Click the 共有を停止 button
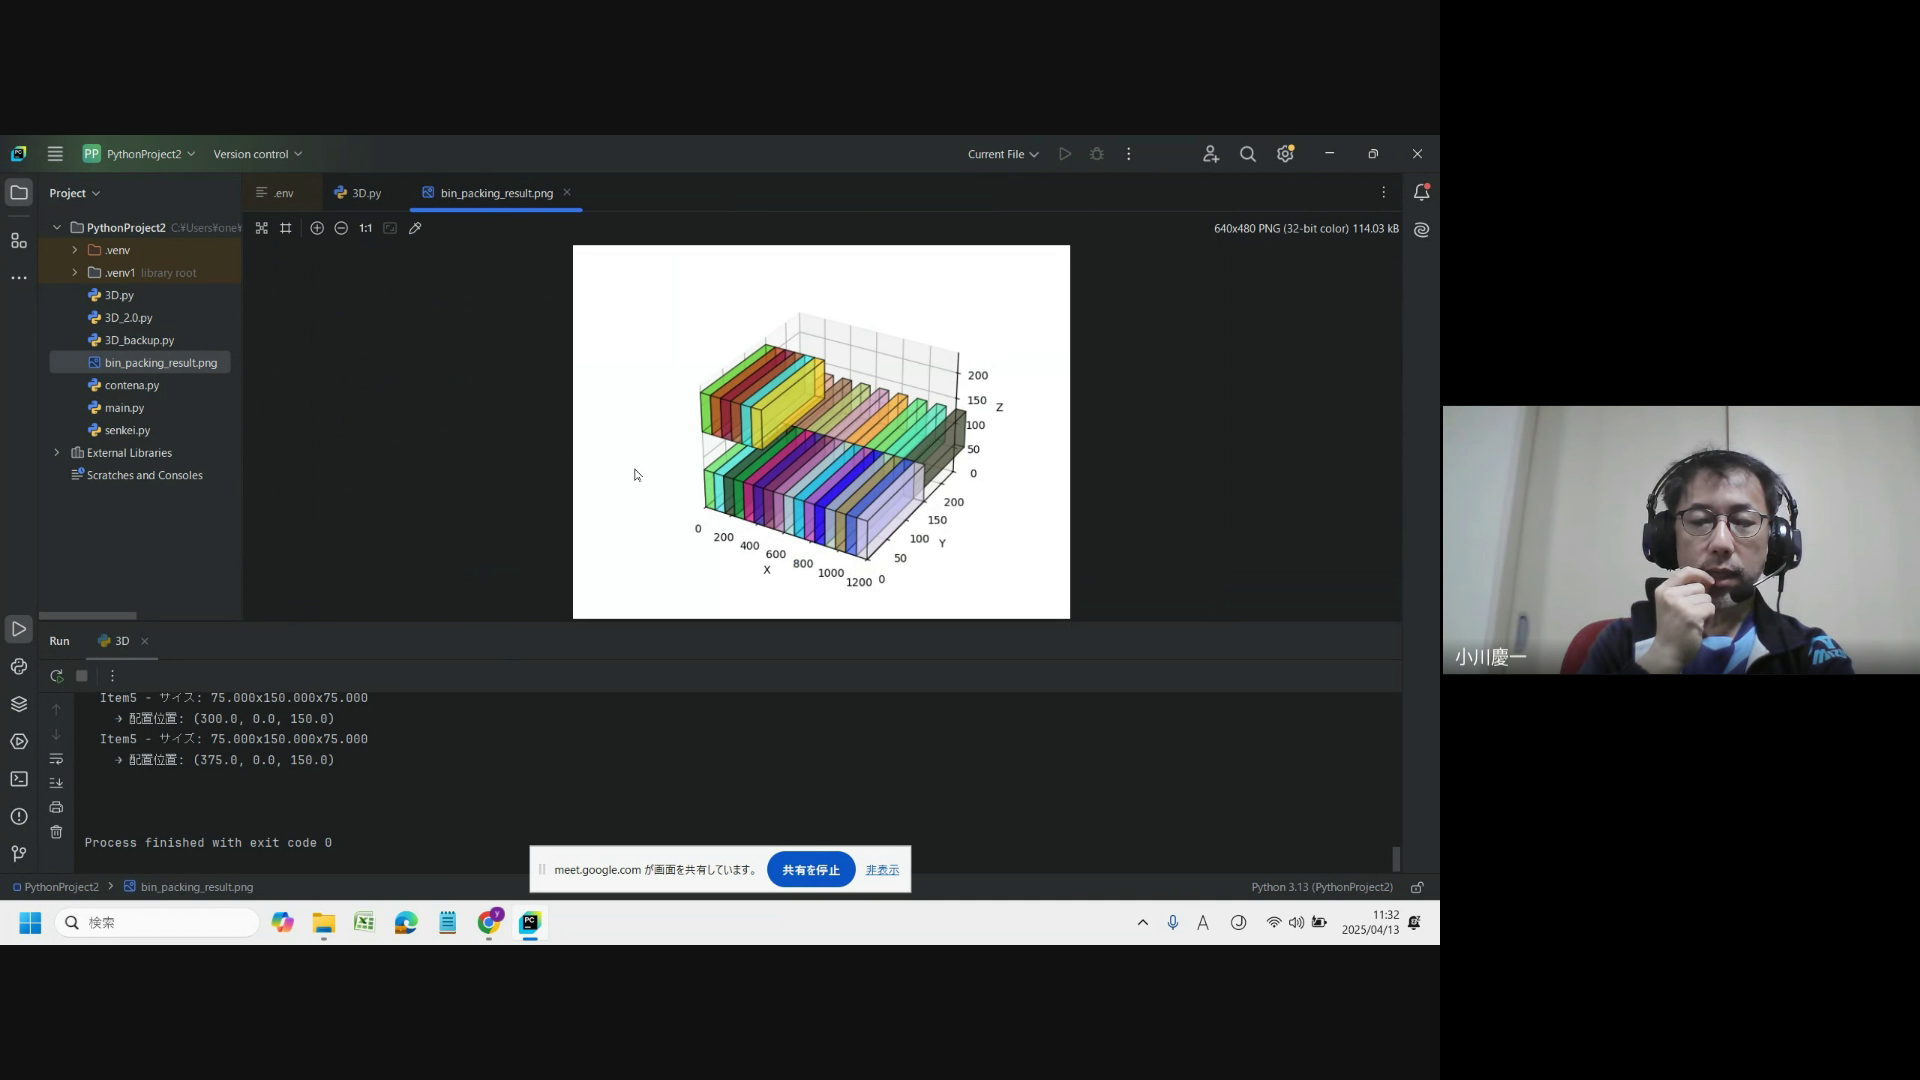 click(x=810, y=870)
